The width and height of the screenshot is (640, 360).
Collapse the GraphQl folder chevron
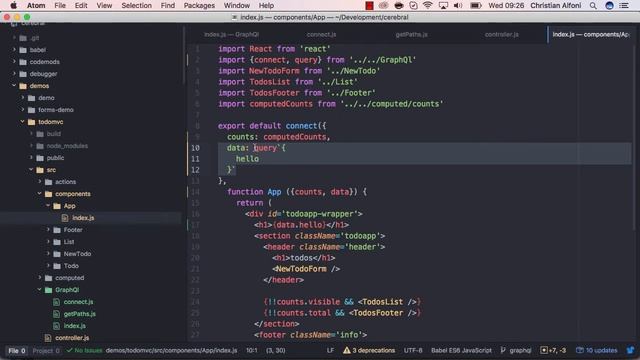40,289
